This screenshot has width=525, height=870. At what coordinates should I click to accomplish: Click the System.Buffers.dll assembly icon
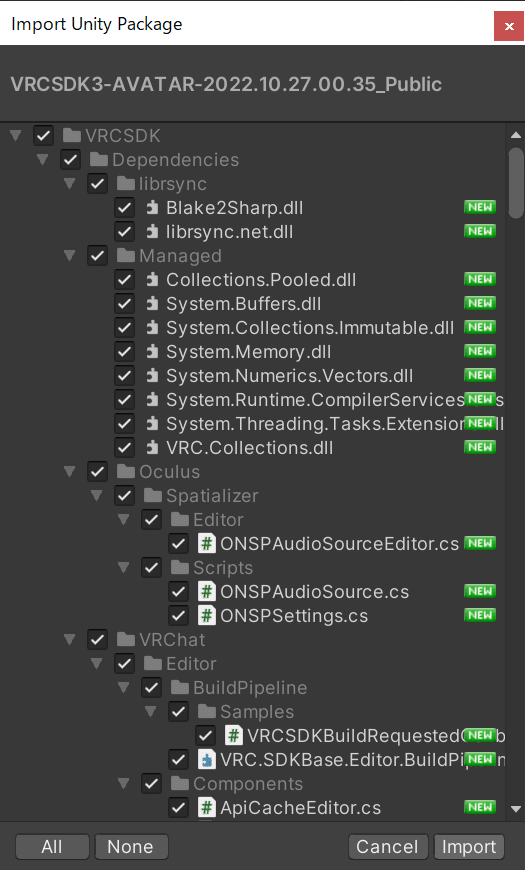click(x=152, y=304)
